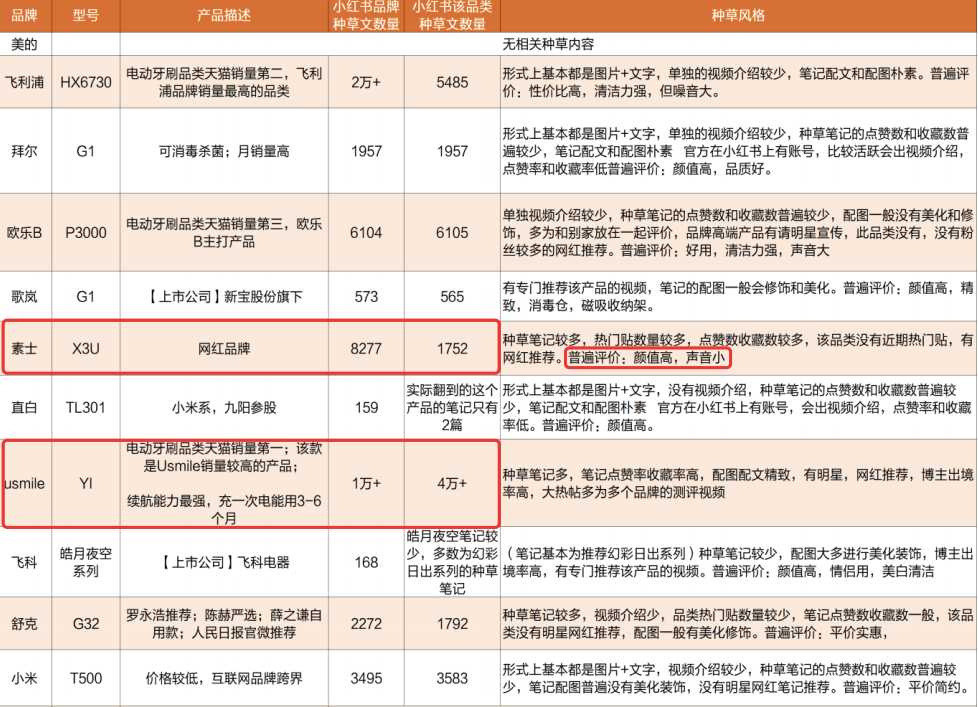Select the 573 count cell
The width and height of the screenshot is (978, 707).
tap(366, 296)
